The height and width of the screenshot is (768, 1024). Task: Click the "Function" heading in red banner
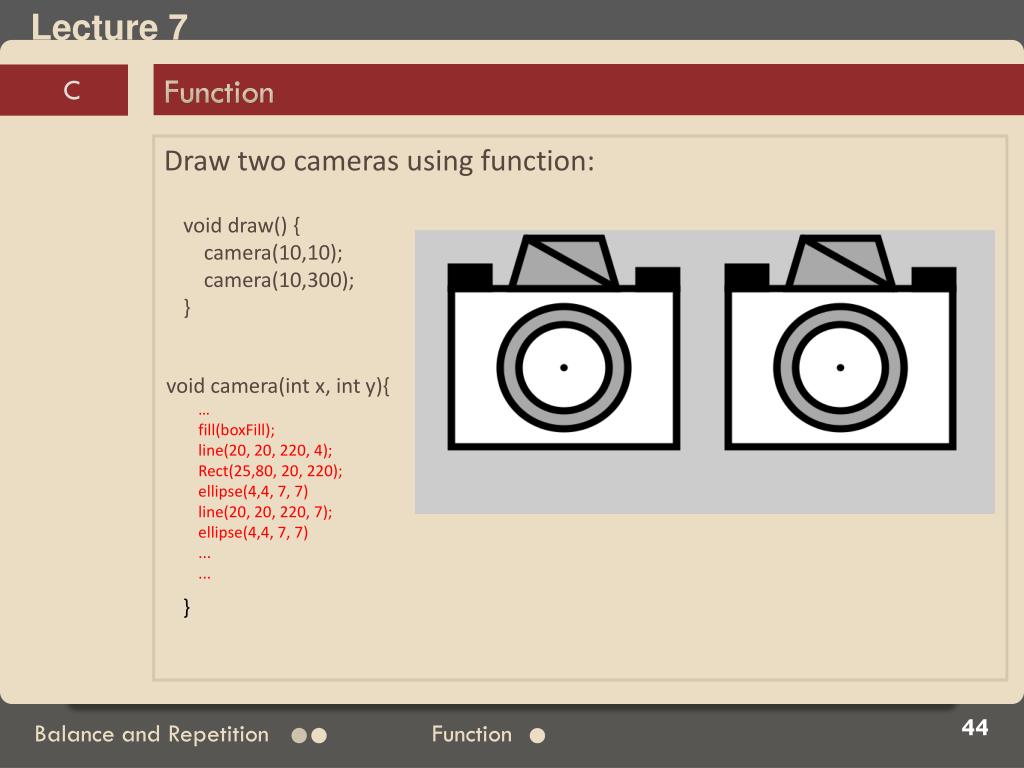(x=219, y=92)
